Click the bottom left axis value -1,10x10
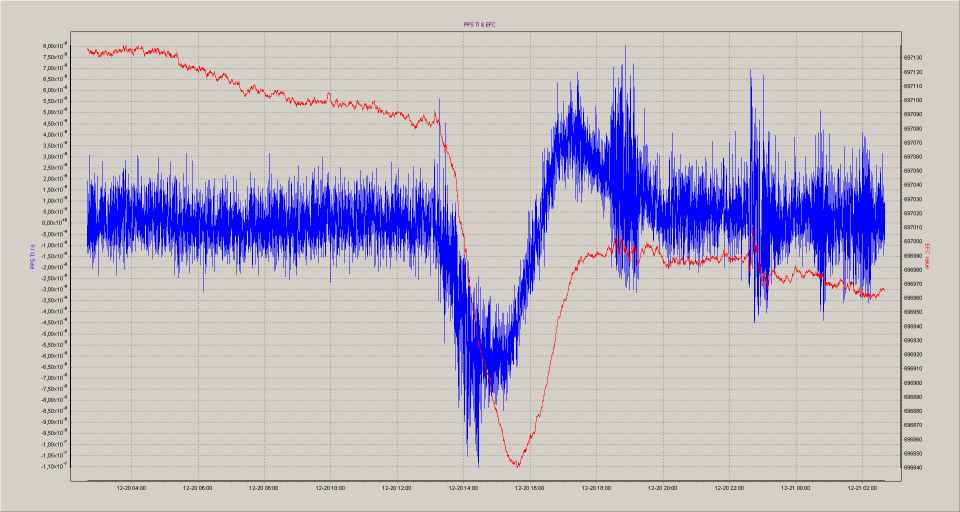 56,467
